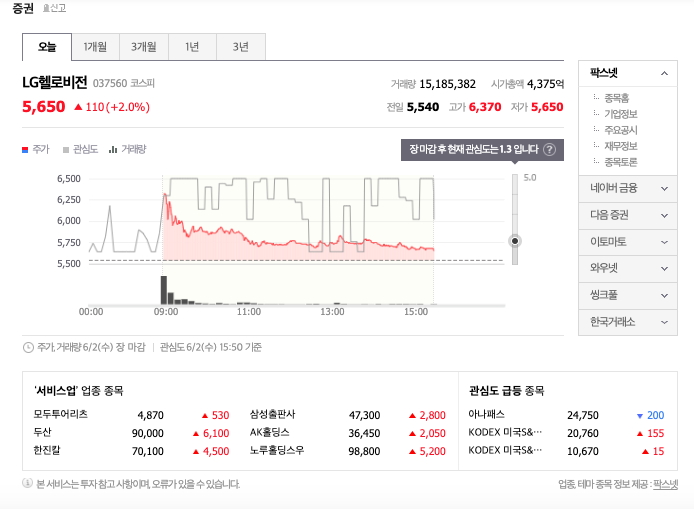Click the red-blue 주가 legend swatch

tap(25, 150)
